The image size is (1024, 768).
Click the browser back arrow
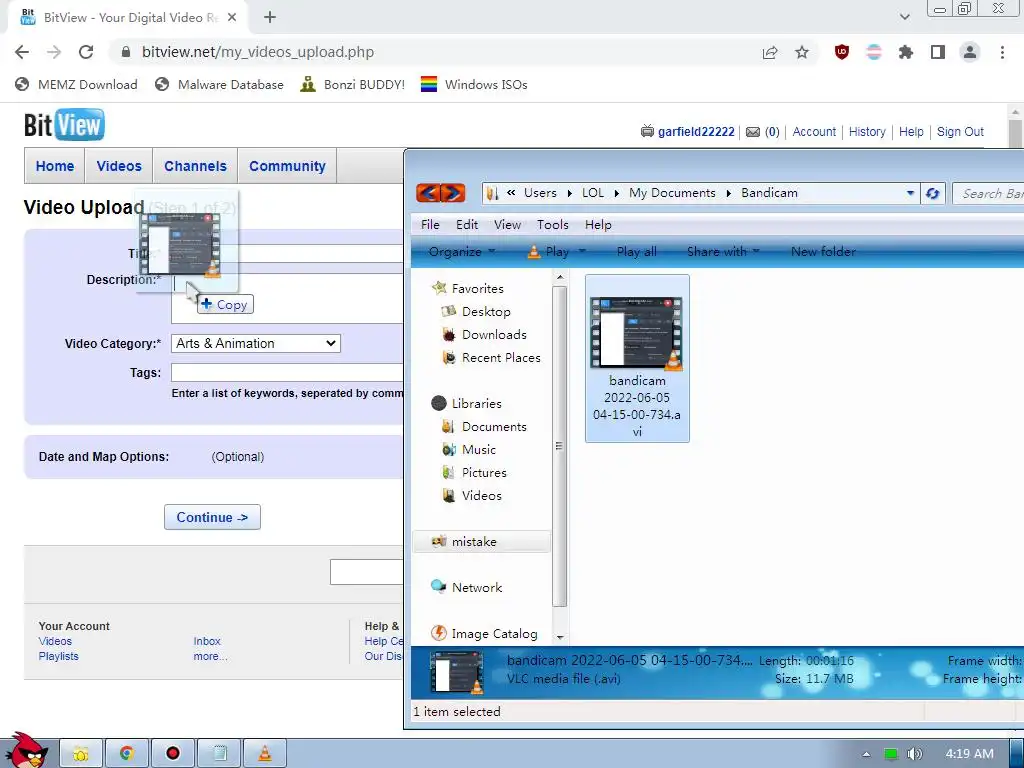coord(22,52)
